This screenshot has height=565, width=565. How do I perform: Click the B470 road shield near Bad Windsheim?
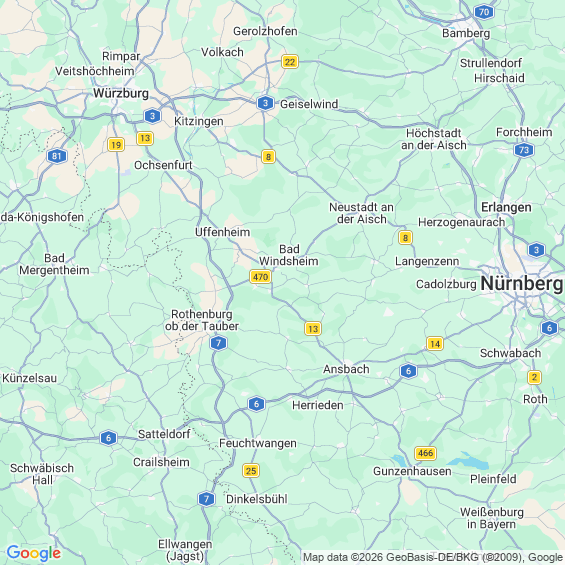coord(260,277)
